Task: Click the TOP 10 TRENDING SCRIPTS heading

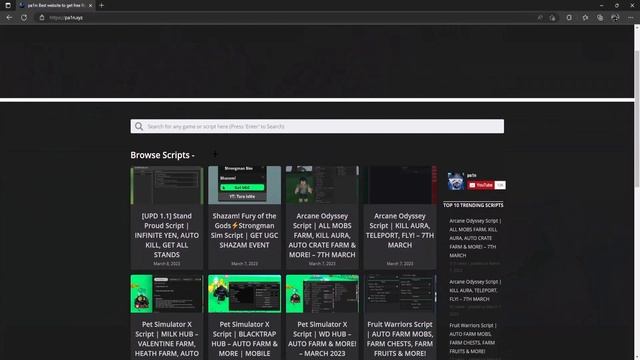Action: [473, 205]
